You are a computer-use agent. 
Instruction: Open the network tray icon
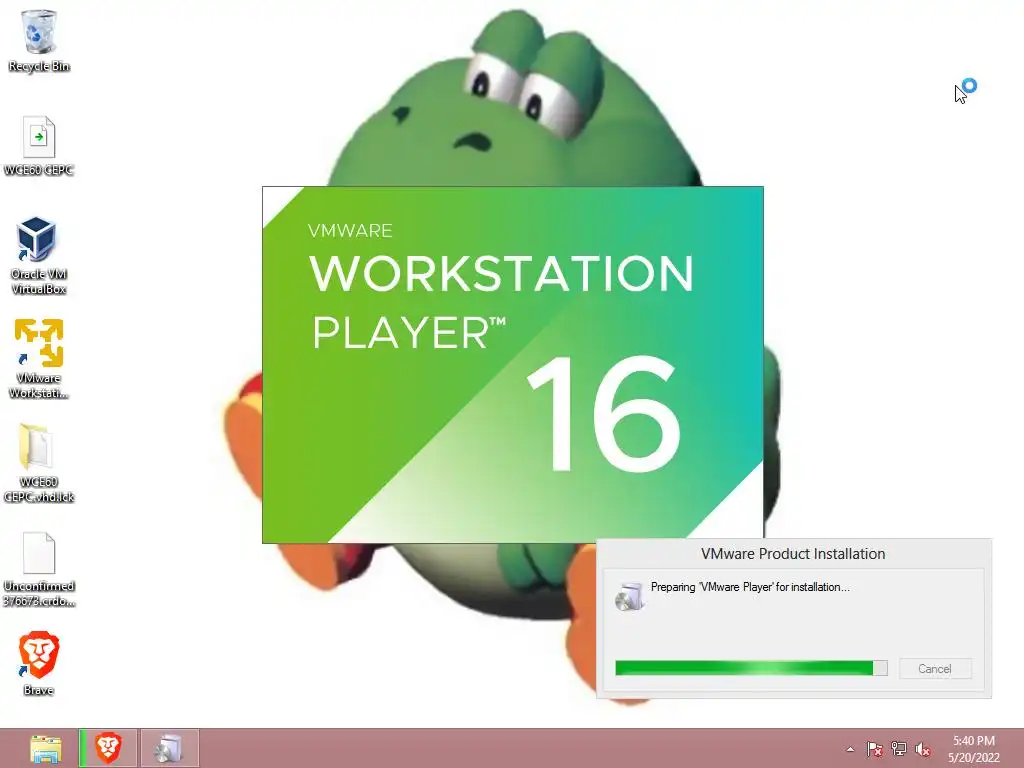pos(899,749)
